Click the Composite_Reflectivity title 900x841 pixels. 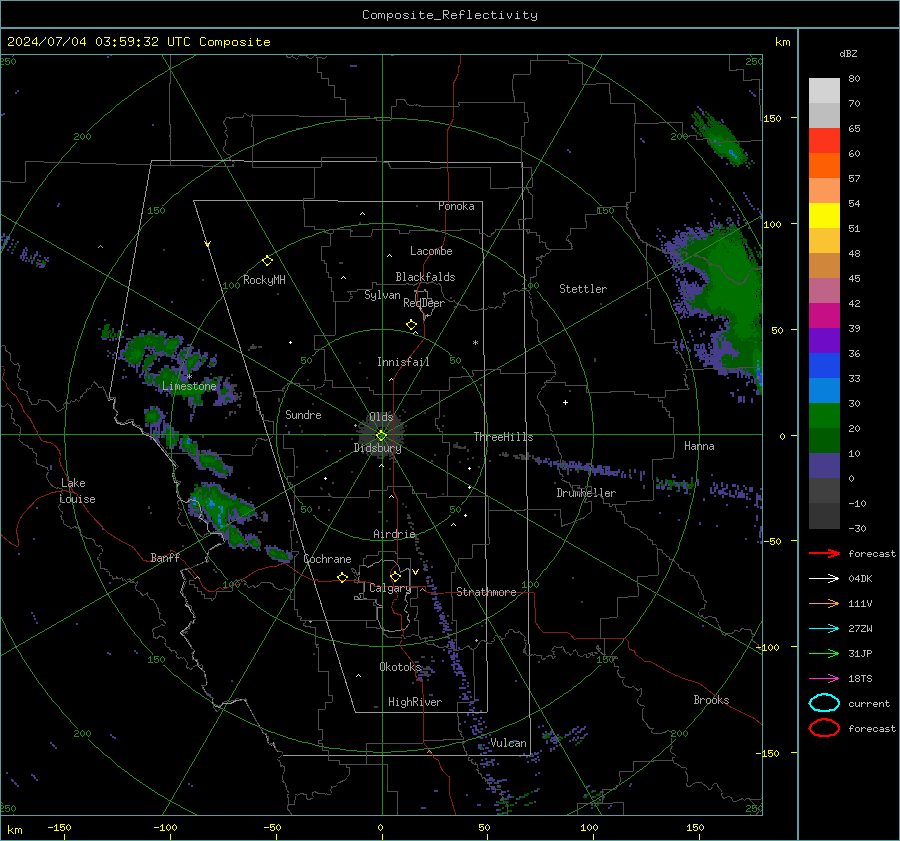(449, 15)
